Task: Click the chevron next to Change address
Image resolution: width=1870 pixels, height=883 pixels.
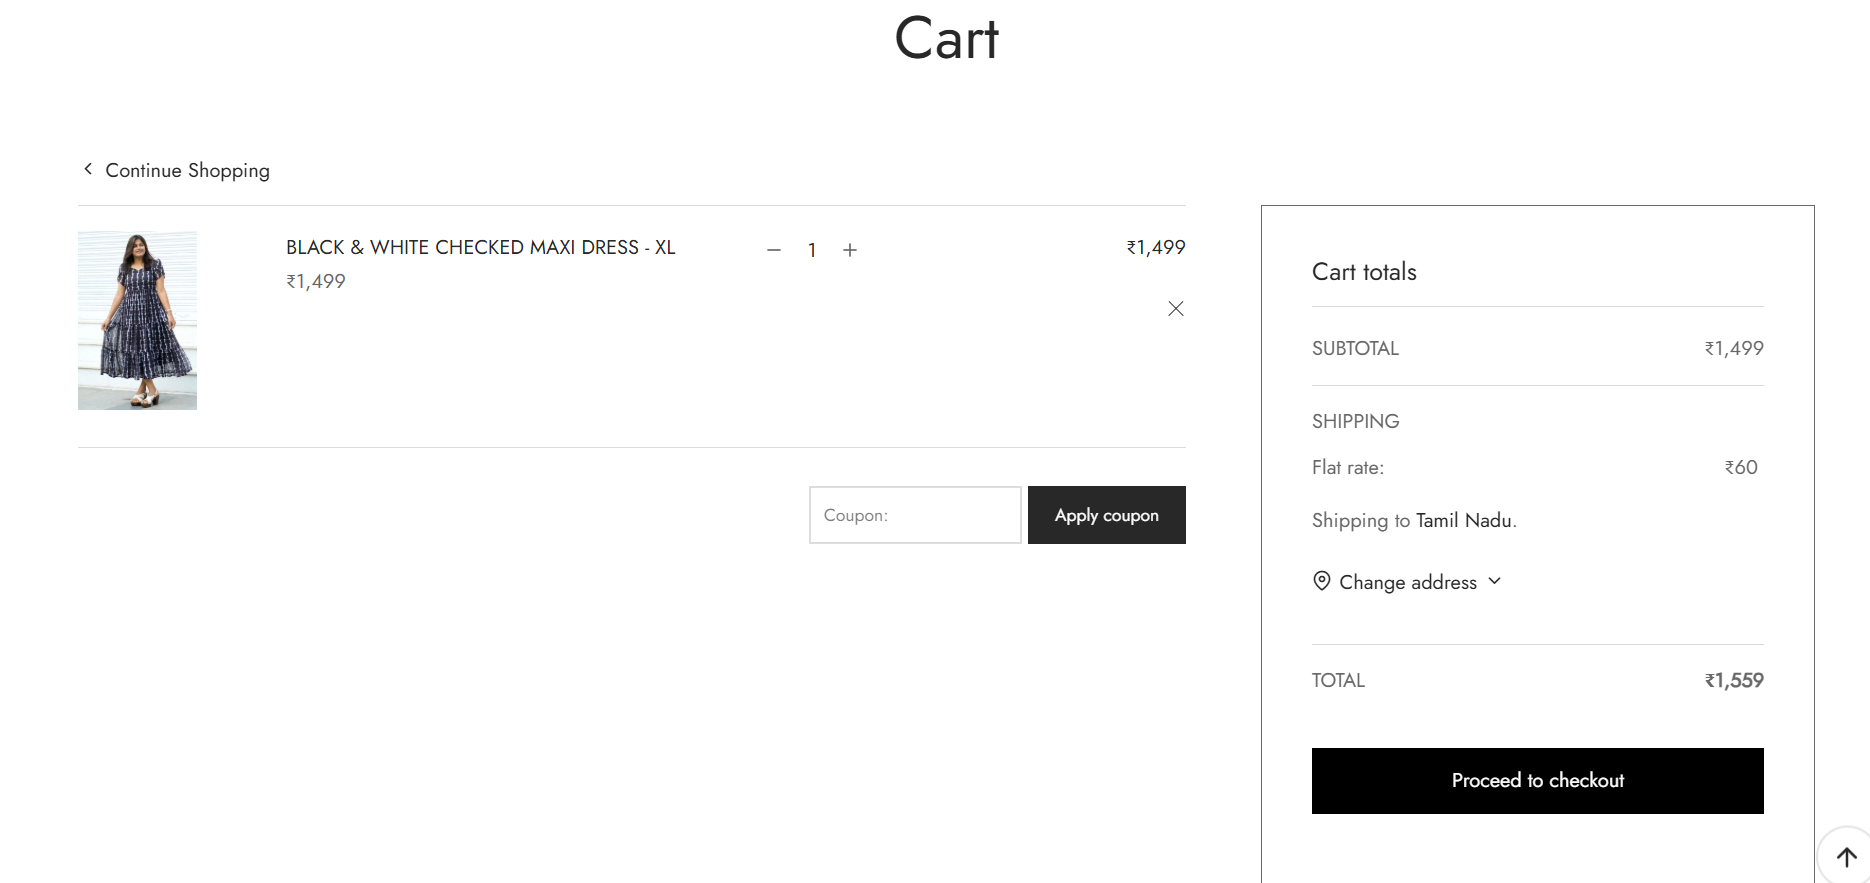Action: 1495,581
